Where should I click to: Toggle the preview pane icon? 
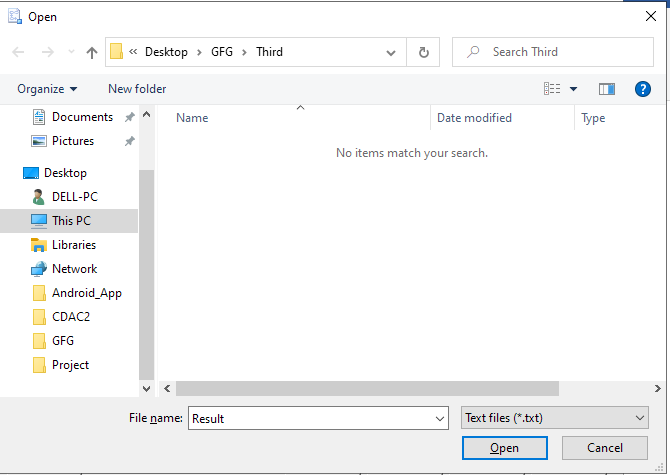tap(607, 89)
